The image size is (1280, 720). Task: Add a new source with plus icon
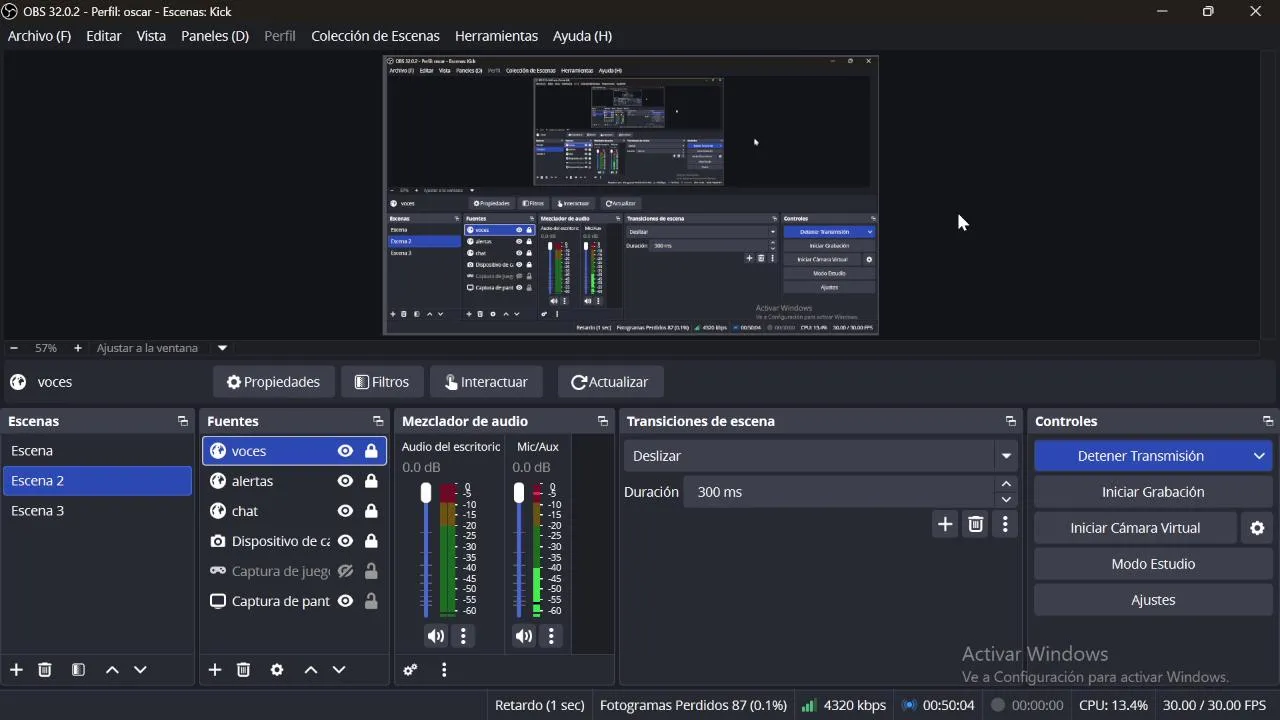[x=215, y=670]
